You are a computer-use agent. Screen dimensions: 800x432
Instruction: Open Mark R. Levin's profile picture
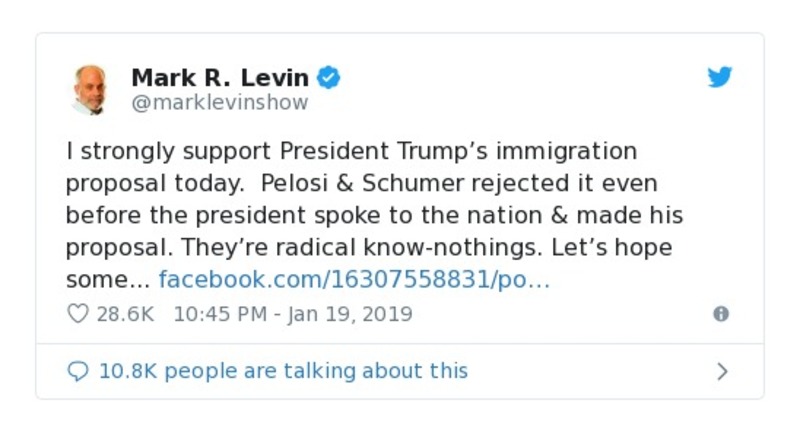point(90,89)
